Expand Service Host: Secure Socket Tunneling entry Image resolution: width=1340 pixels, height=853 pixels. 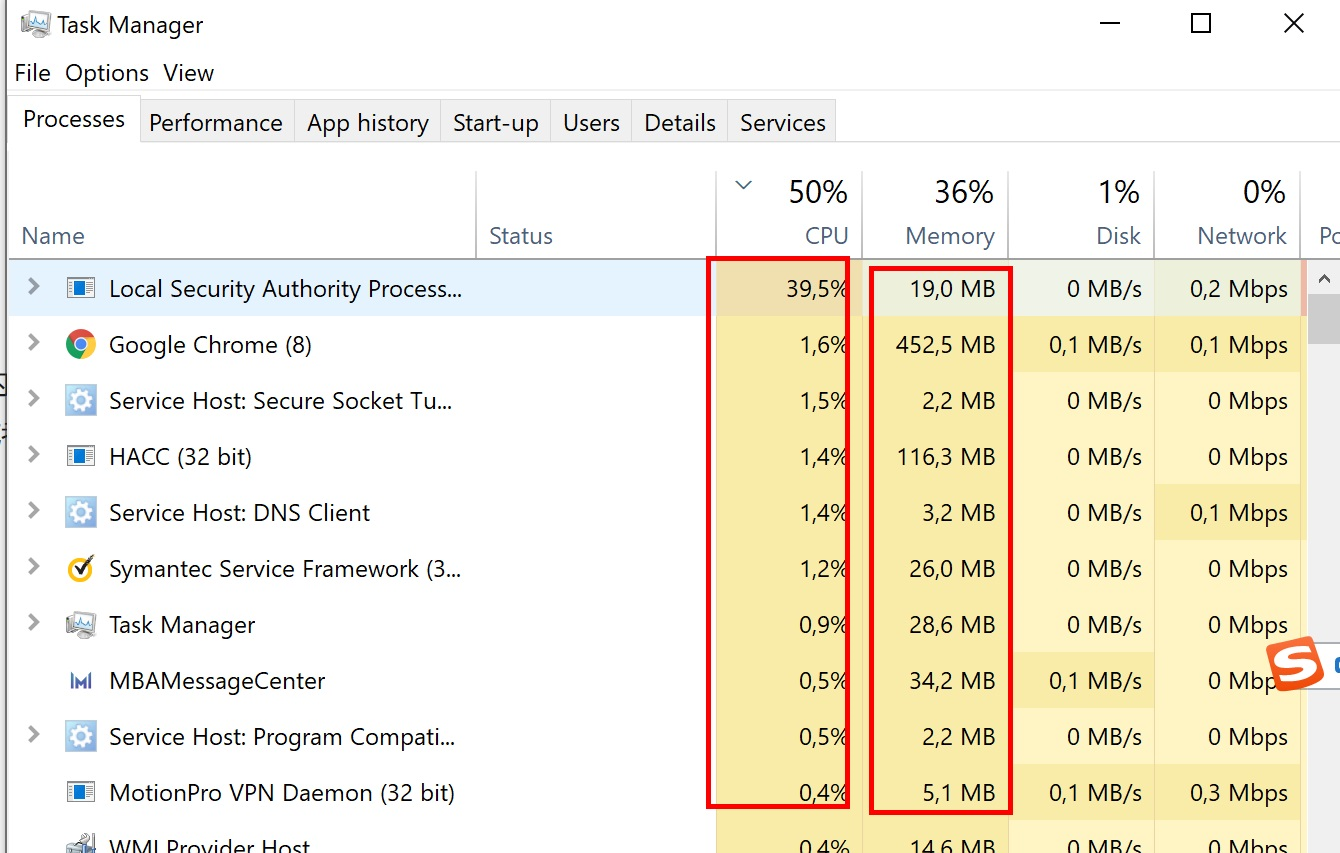pyautogui.click(x=34, y=400)
